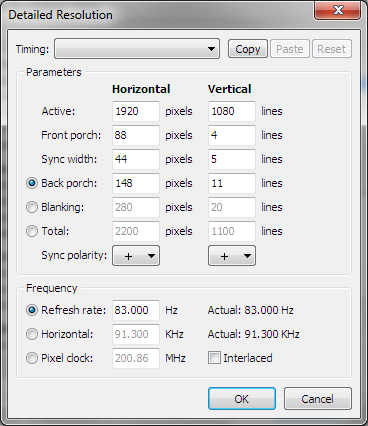The width and height of the screenshot is (368, 426).
Task: Click the vertical Blanking field showing 20
Action: click(232, 207)
